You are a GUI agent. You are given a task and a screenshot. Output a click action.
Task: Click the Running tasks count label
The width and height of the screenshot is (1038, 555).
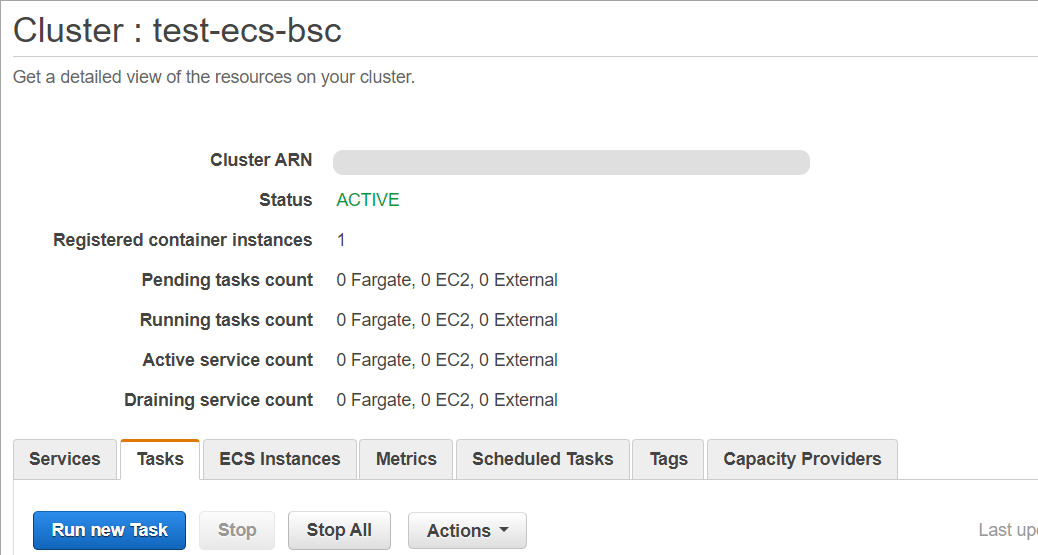[x=226, y=320]
